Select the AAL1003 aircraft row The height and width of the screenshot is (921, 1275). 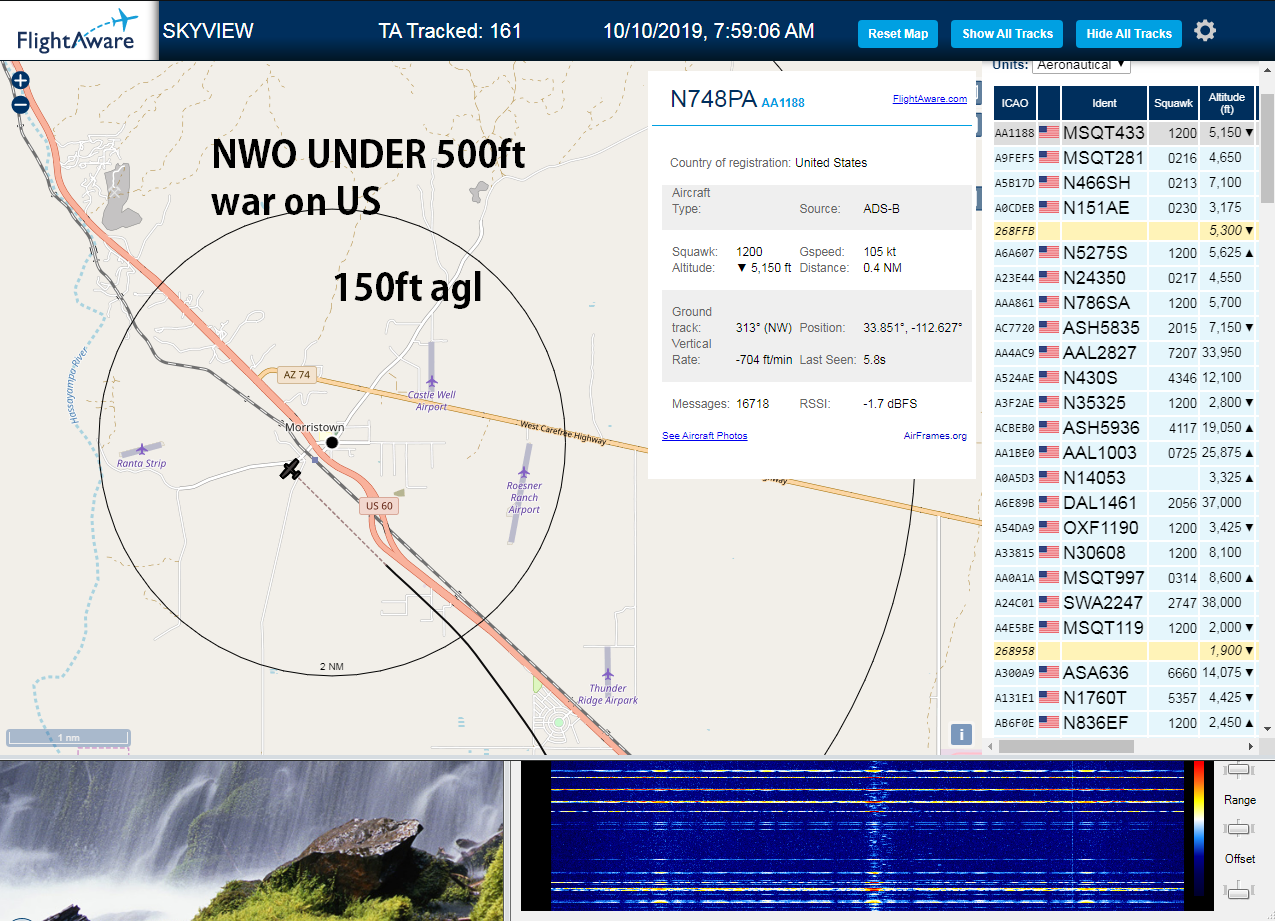1125,452
